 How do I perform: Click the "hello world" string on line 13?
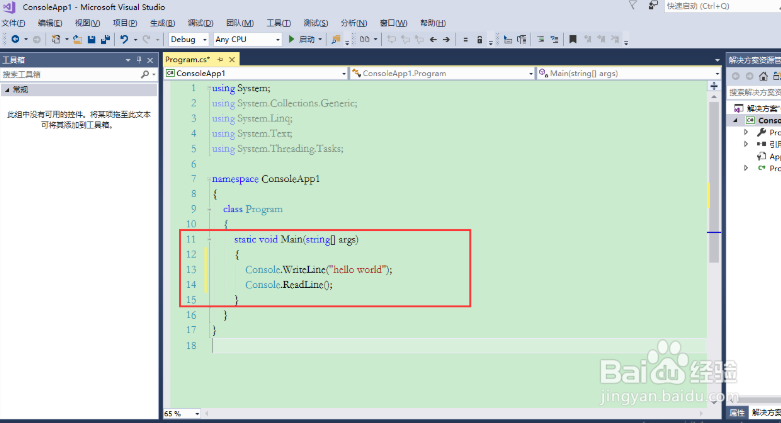click(x=358, y=270)
